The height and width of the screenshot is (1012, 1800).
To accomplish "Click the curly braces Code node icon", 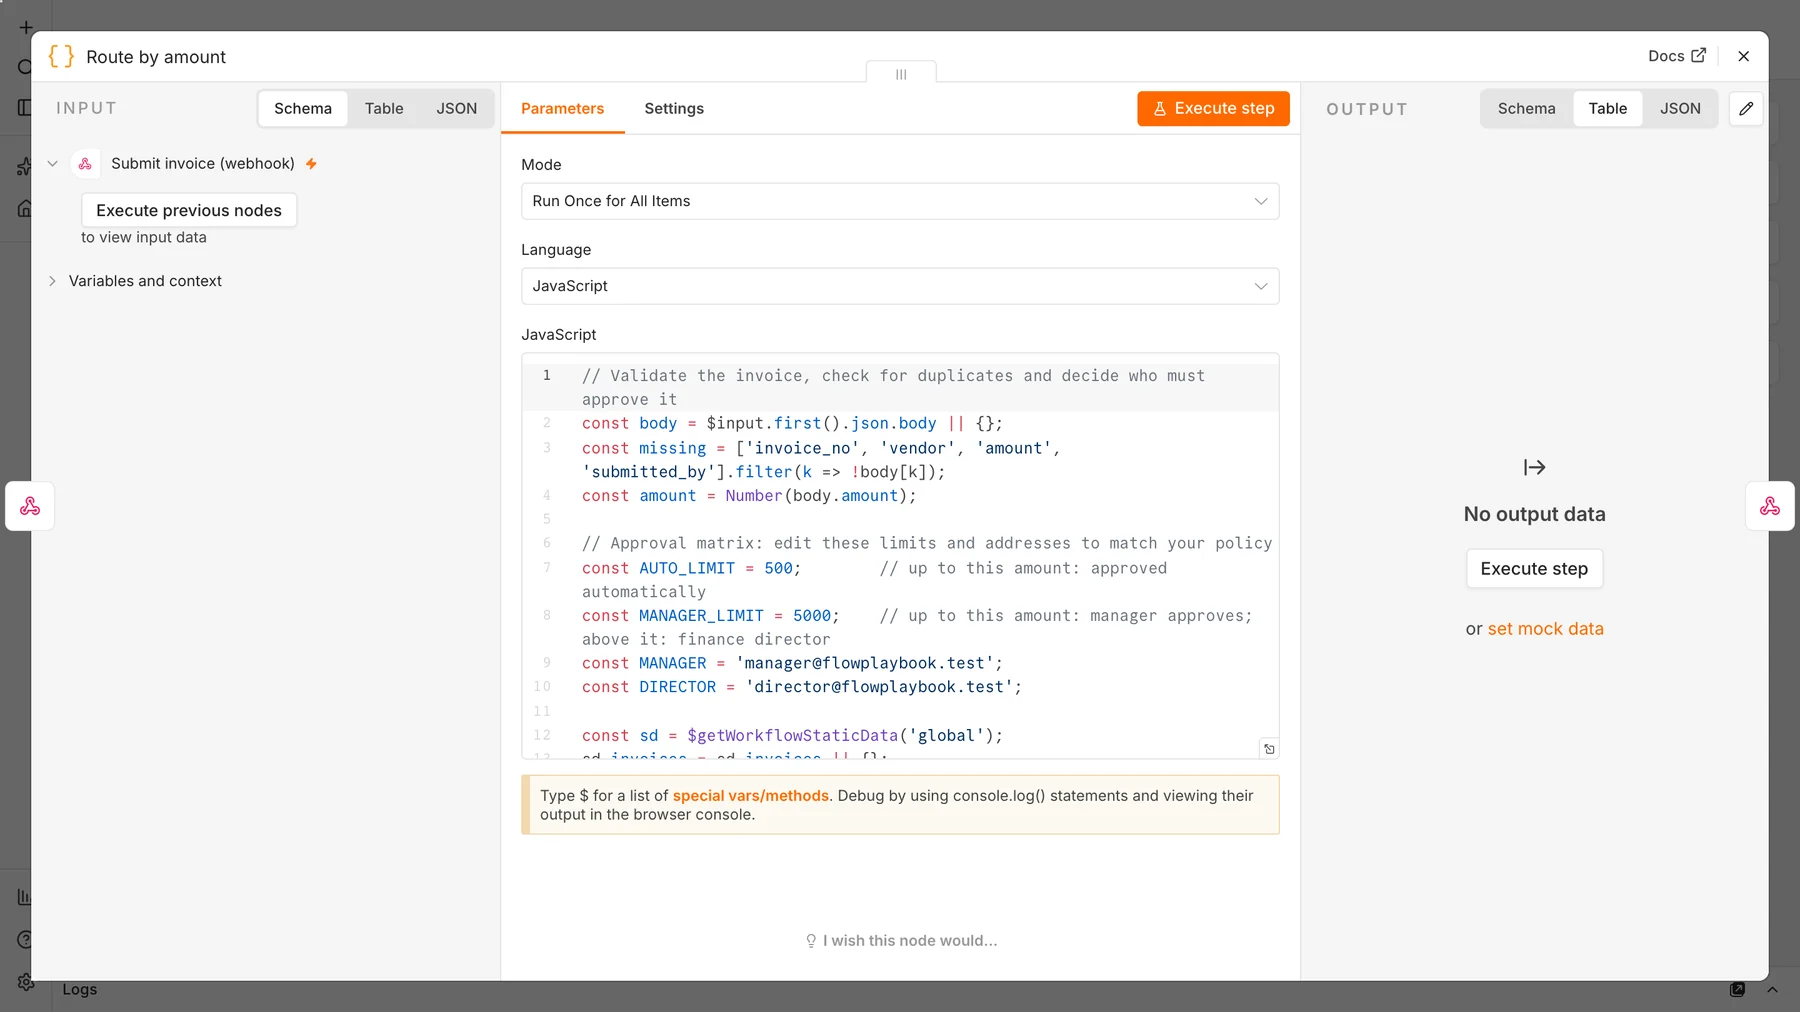I will [61, 56].
